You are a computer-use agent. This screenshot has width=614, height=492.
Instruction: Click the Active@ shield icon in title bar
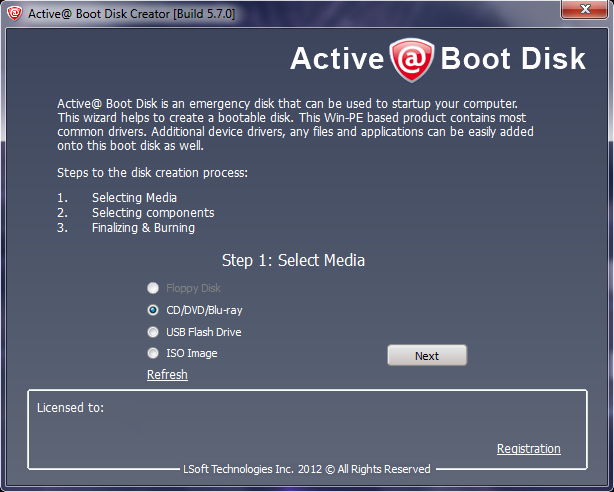click(x=14, y=14)
